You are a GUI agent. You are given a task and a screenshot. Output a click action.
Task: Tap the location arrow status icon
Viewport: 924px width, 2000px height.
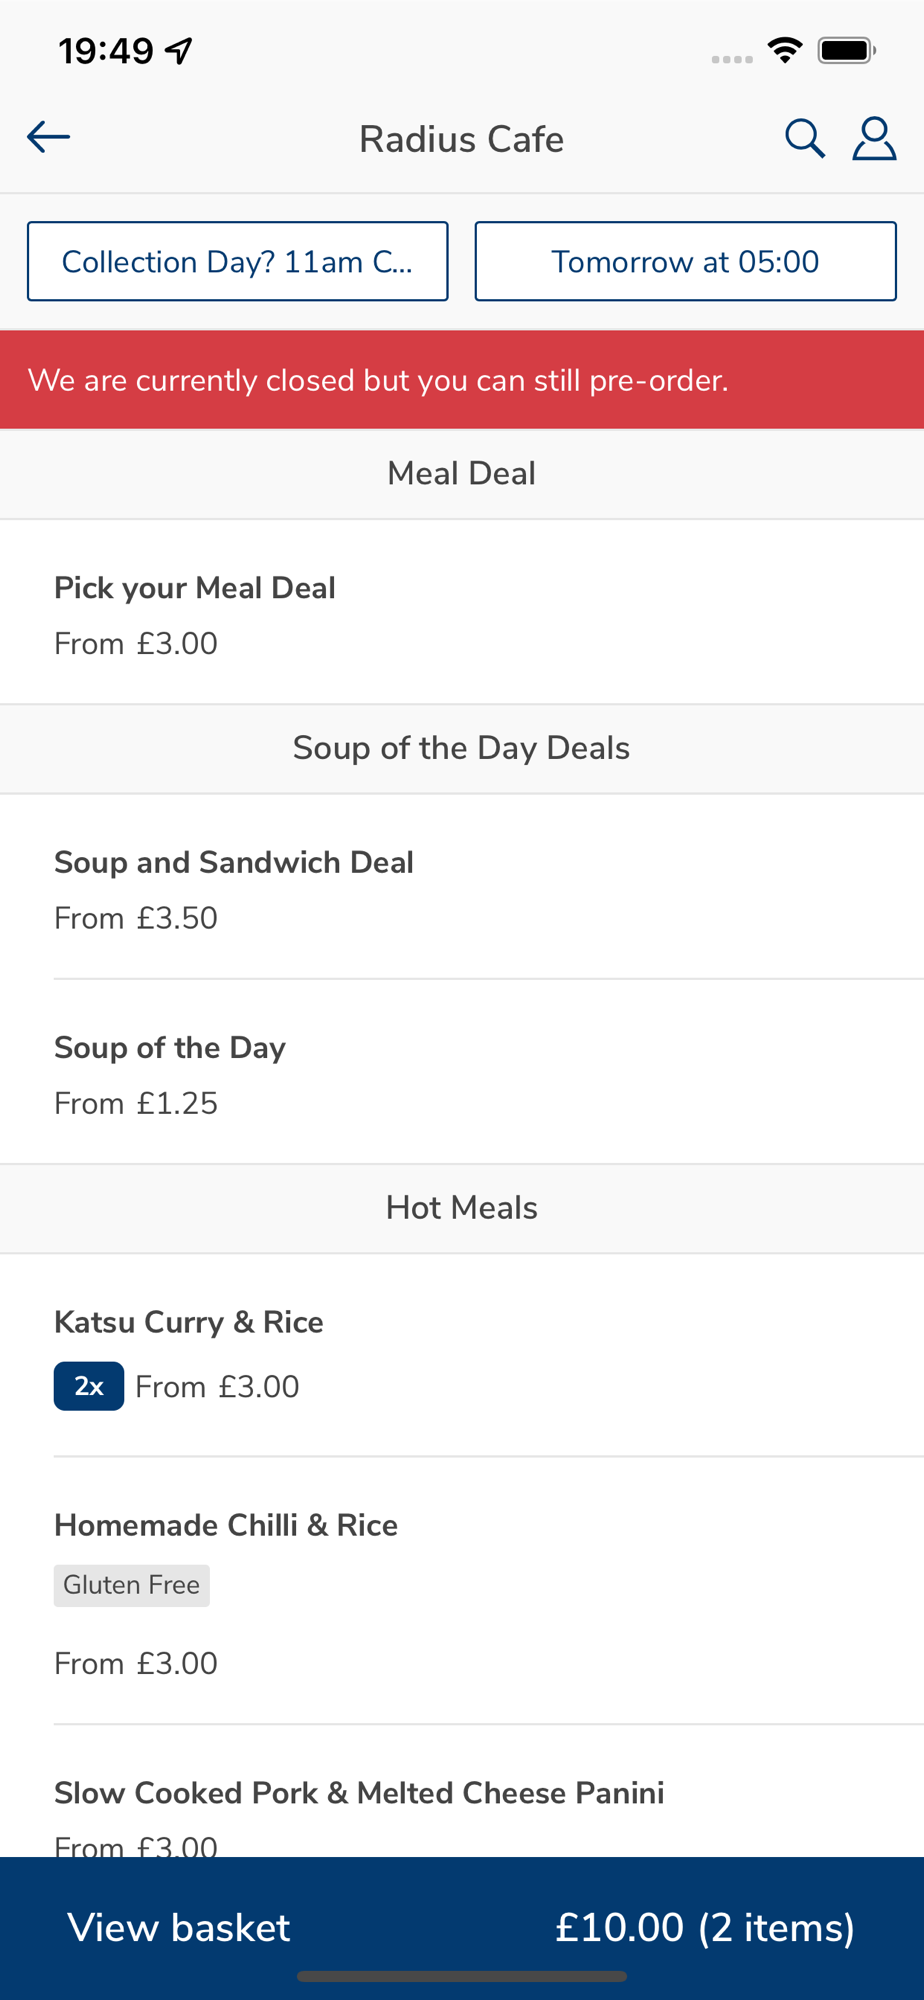(x=180, y=50)
